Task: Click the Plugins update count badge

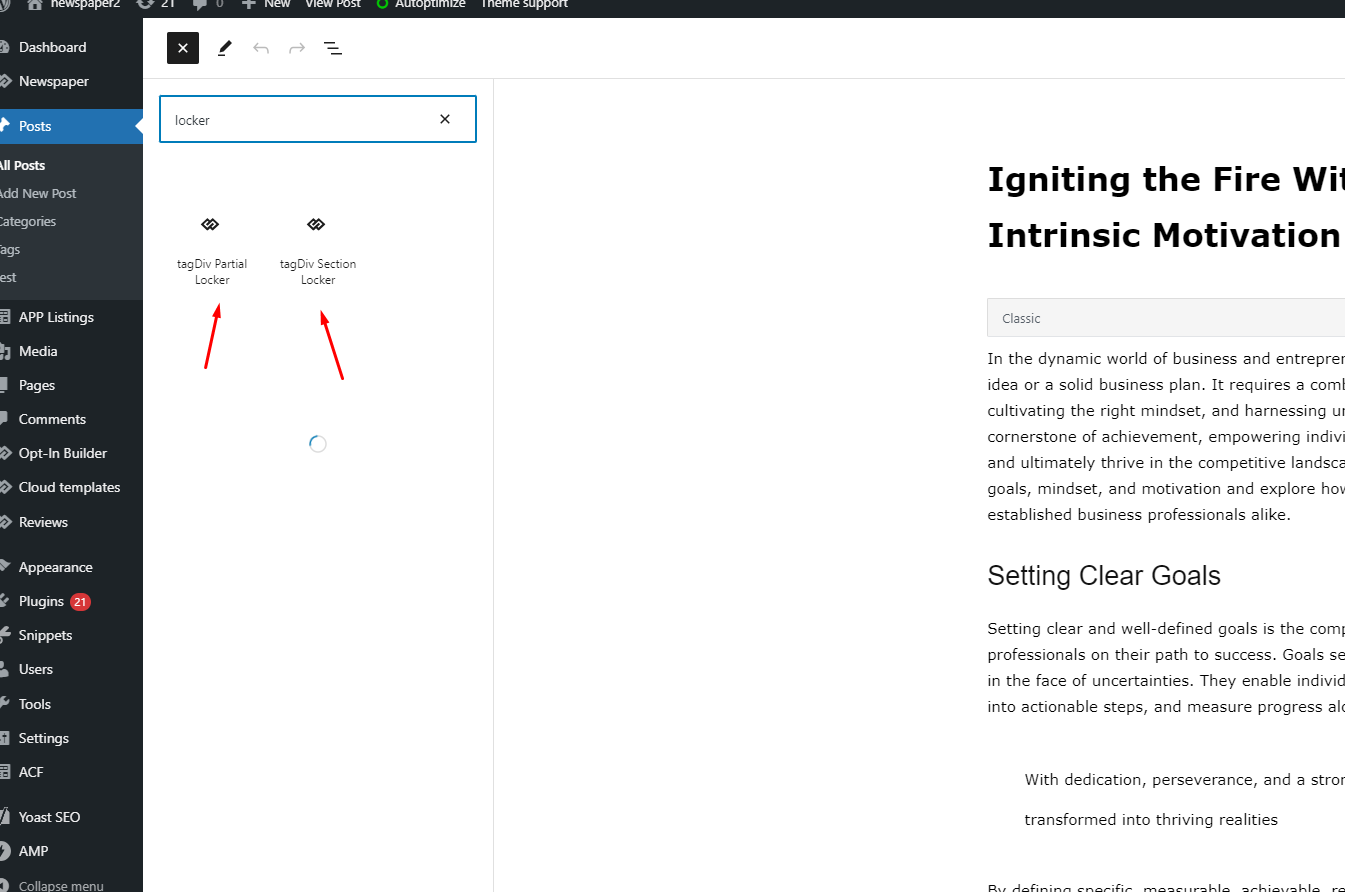Action: coord(80,602)
